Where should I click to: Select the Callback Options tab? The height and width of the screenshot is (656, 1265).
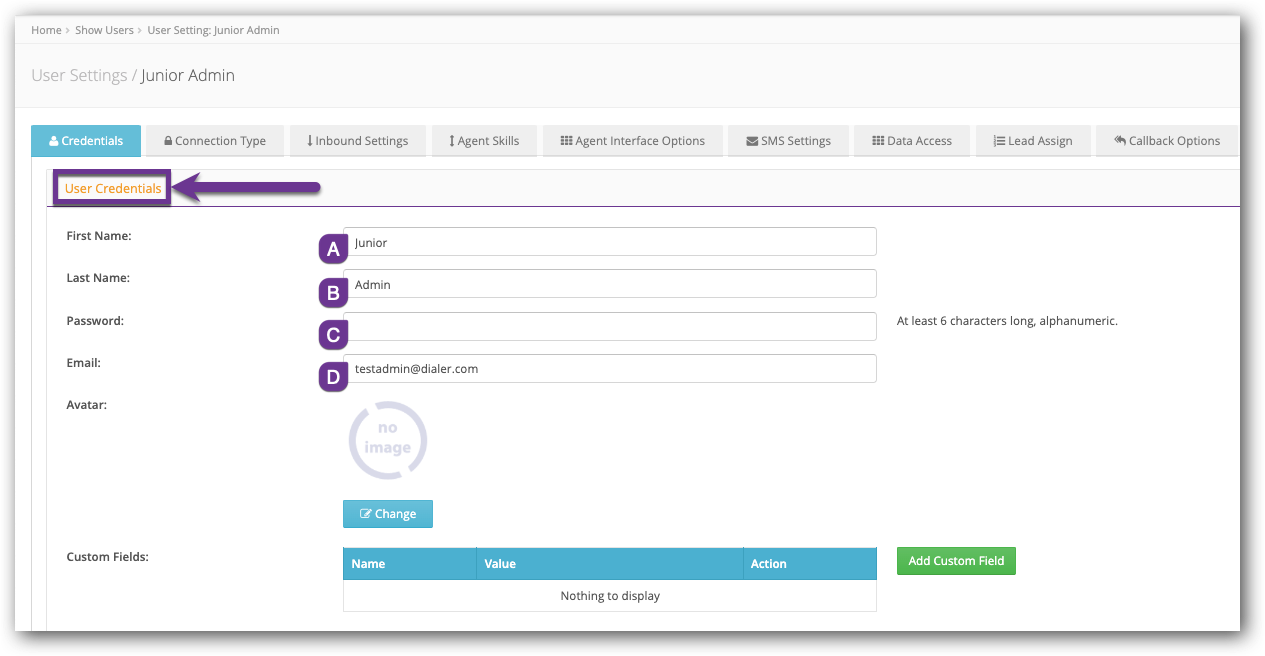(x=1166, y=141)
